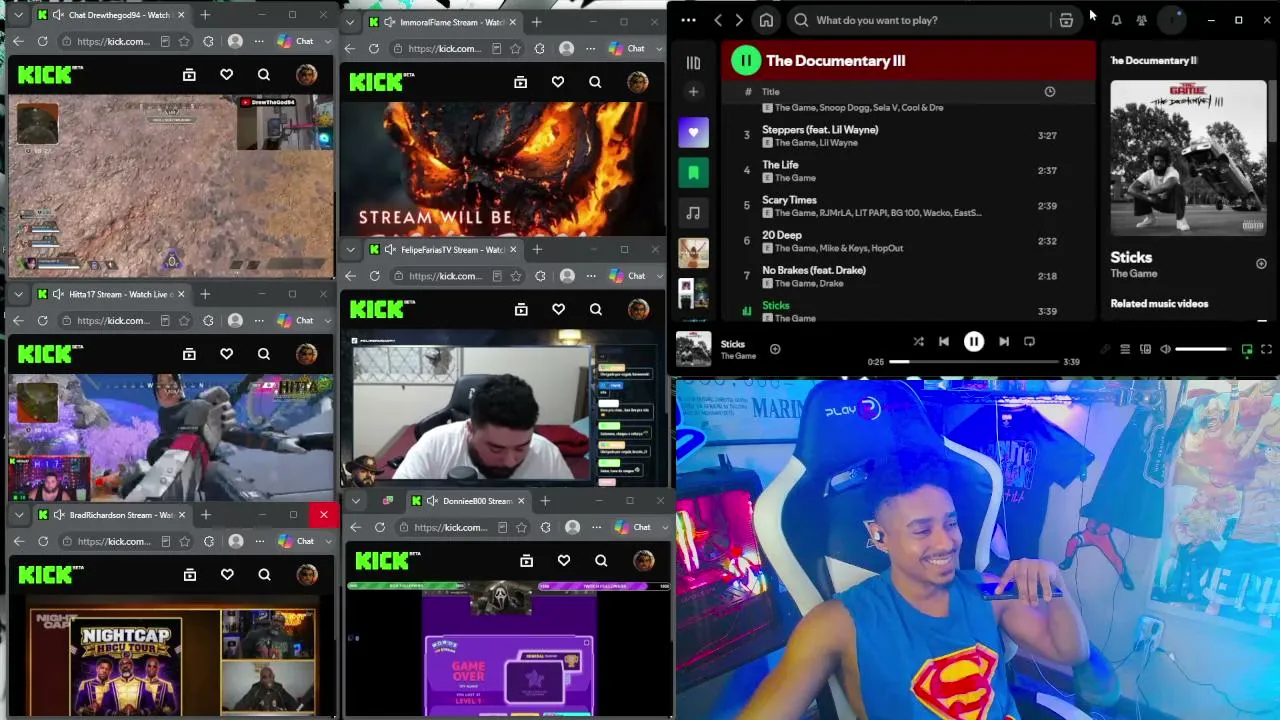Open the music note playlist in the sidebar
Image resolution: width=1280 pixels, height=720 pixels.
click(693, 212)
